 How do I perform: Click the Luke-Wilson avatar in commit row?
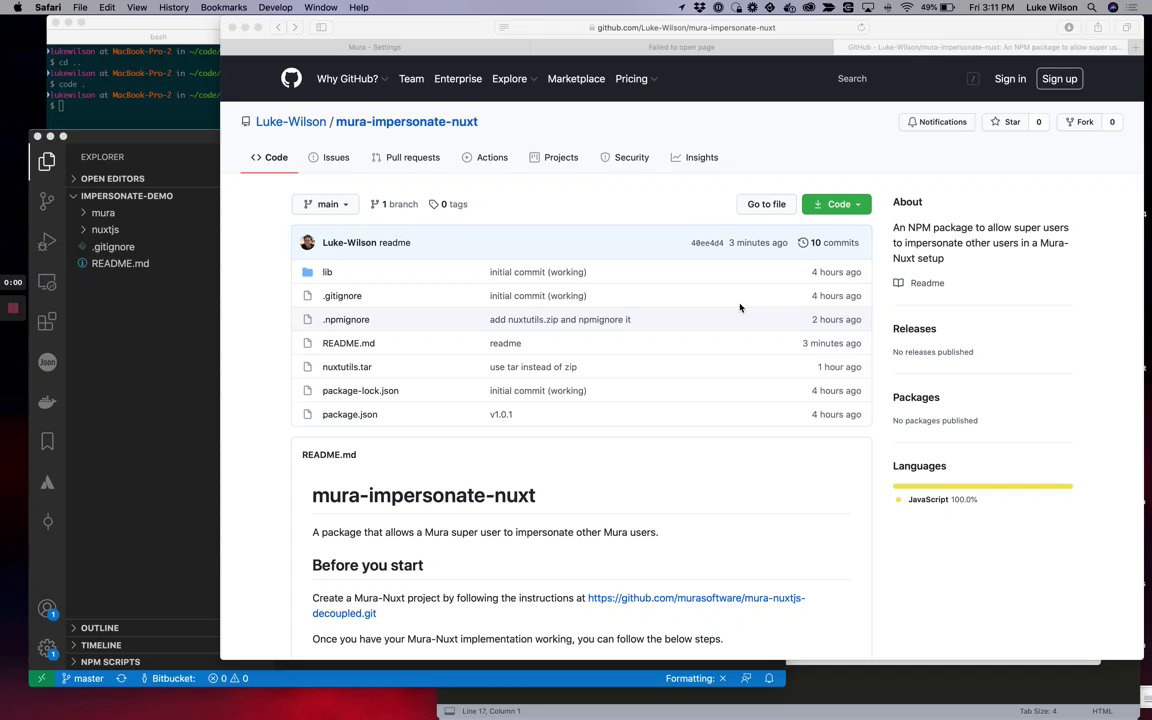(308, 242)
